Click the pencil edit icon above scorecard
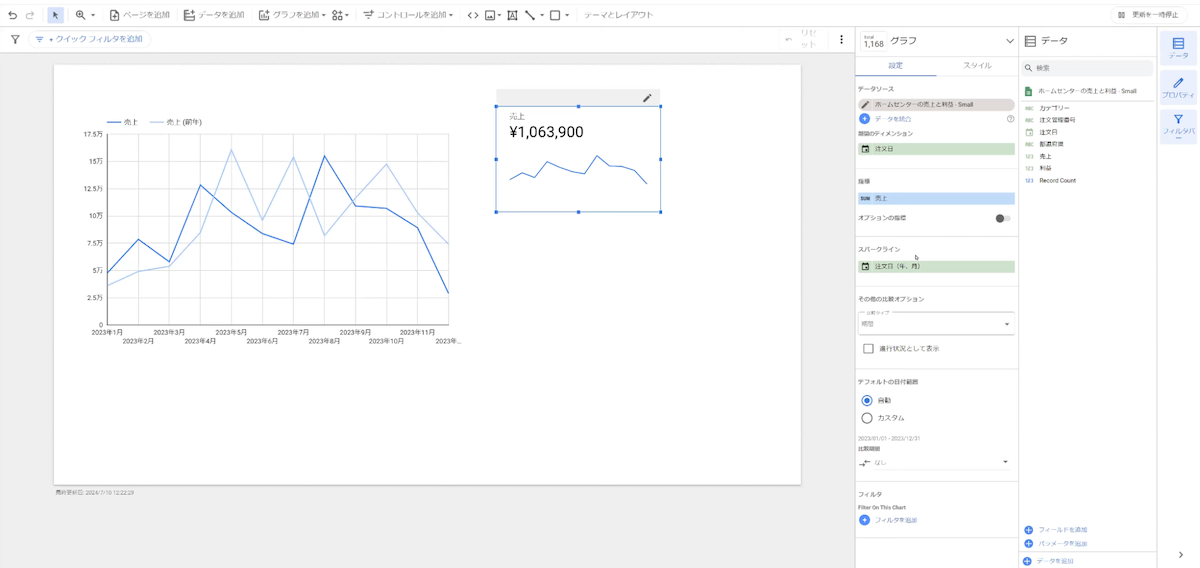The height and width of the screenshot is (568, 1200). tap(647, 97)
